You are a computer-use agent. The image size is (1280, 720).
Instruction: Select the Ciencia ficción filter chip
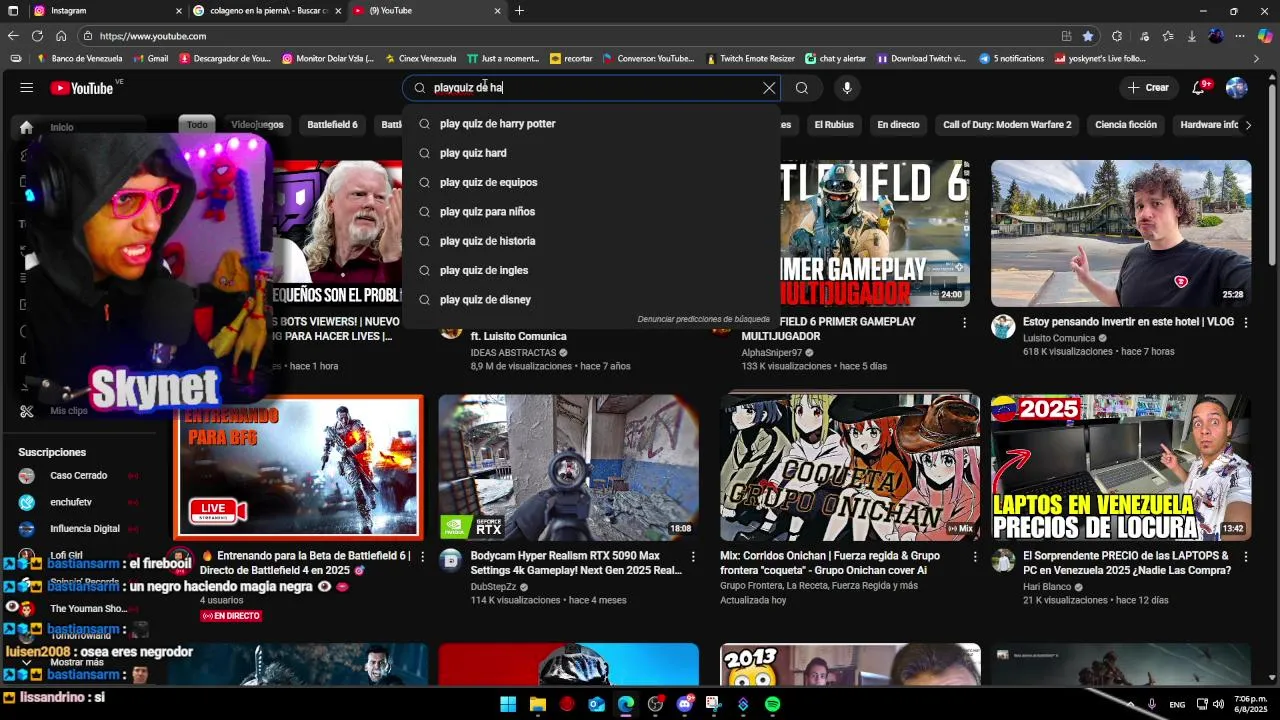(x=1126, y=125)
